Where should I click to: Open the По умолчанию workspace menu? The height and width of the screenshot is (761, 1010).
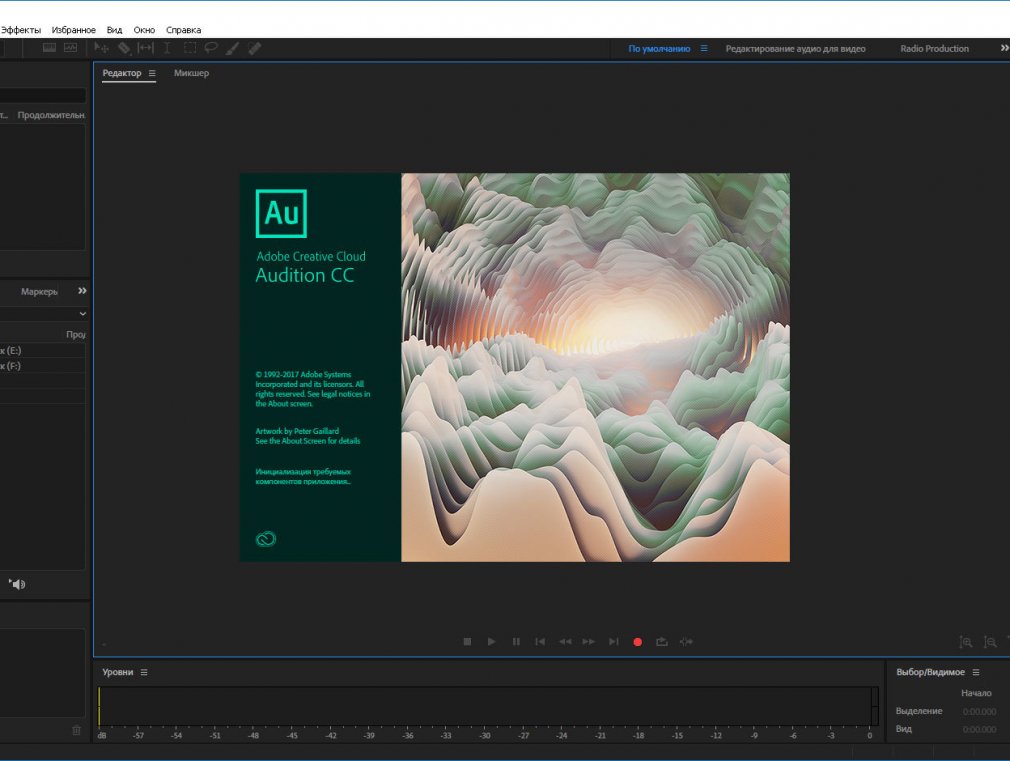(x=704, y=48)
